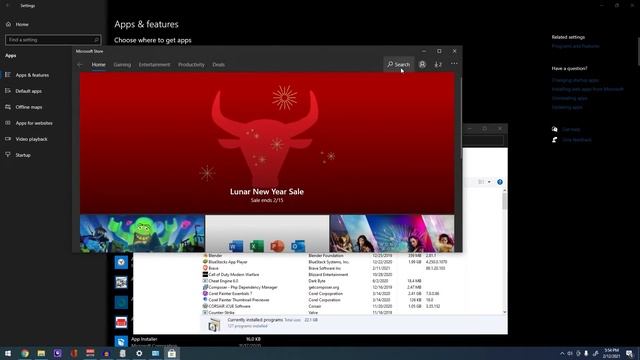The height and width of the screenshot is (360, 640).
Task: Open Downloads and updates icon in Microsoft Store
Action: point(438,64)
